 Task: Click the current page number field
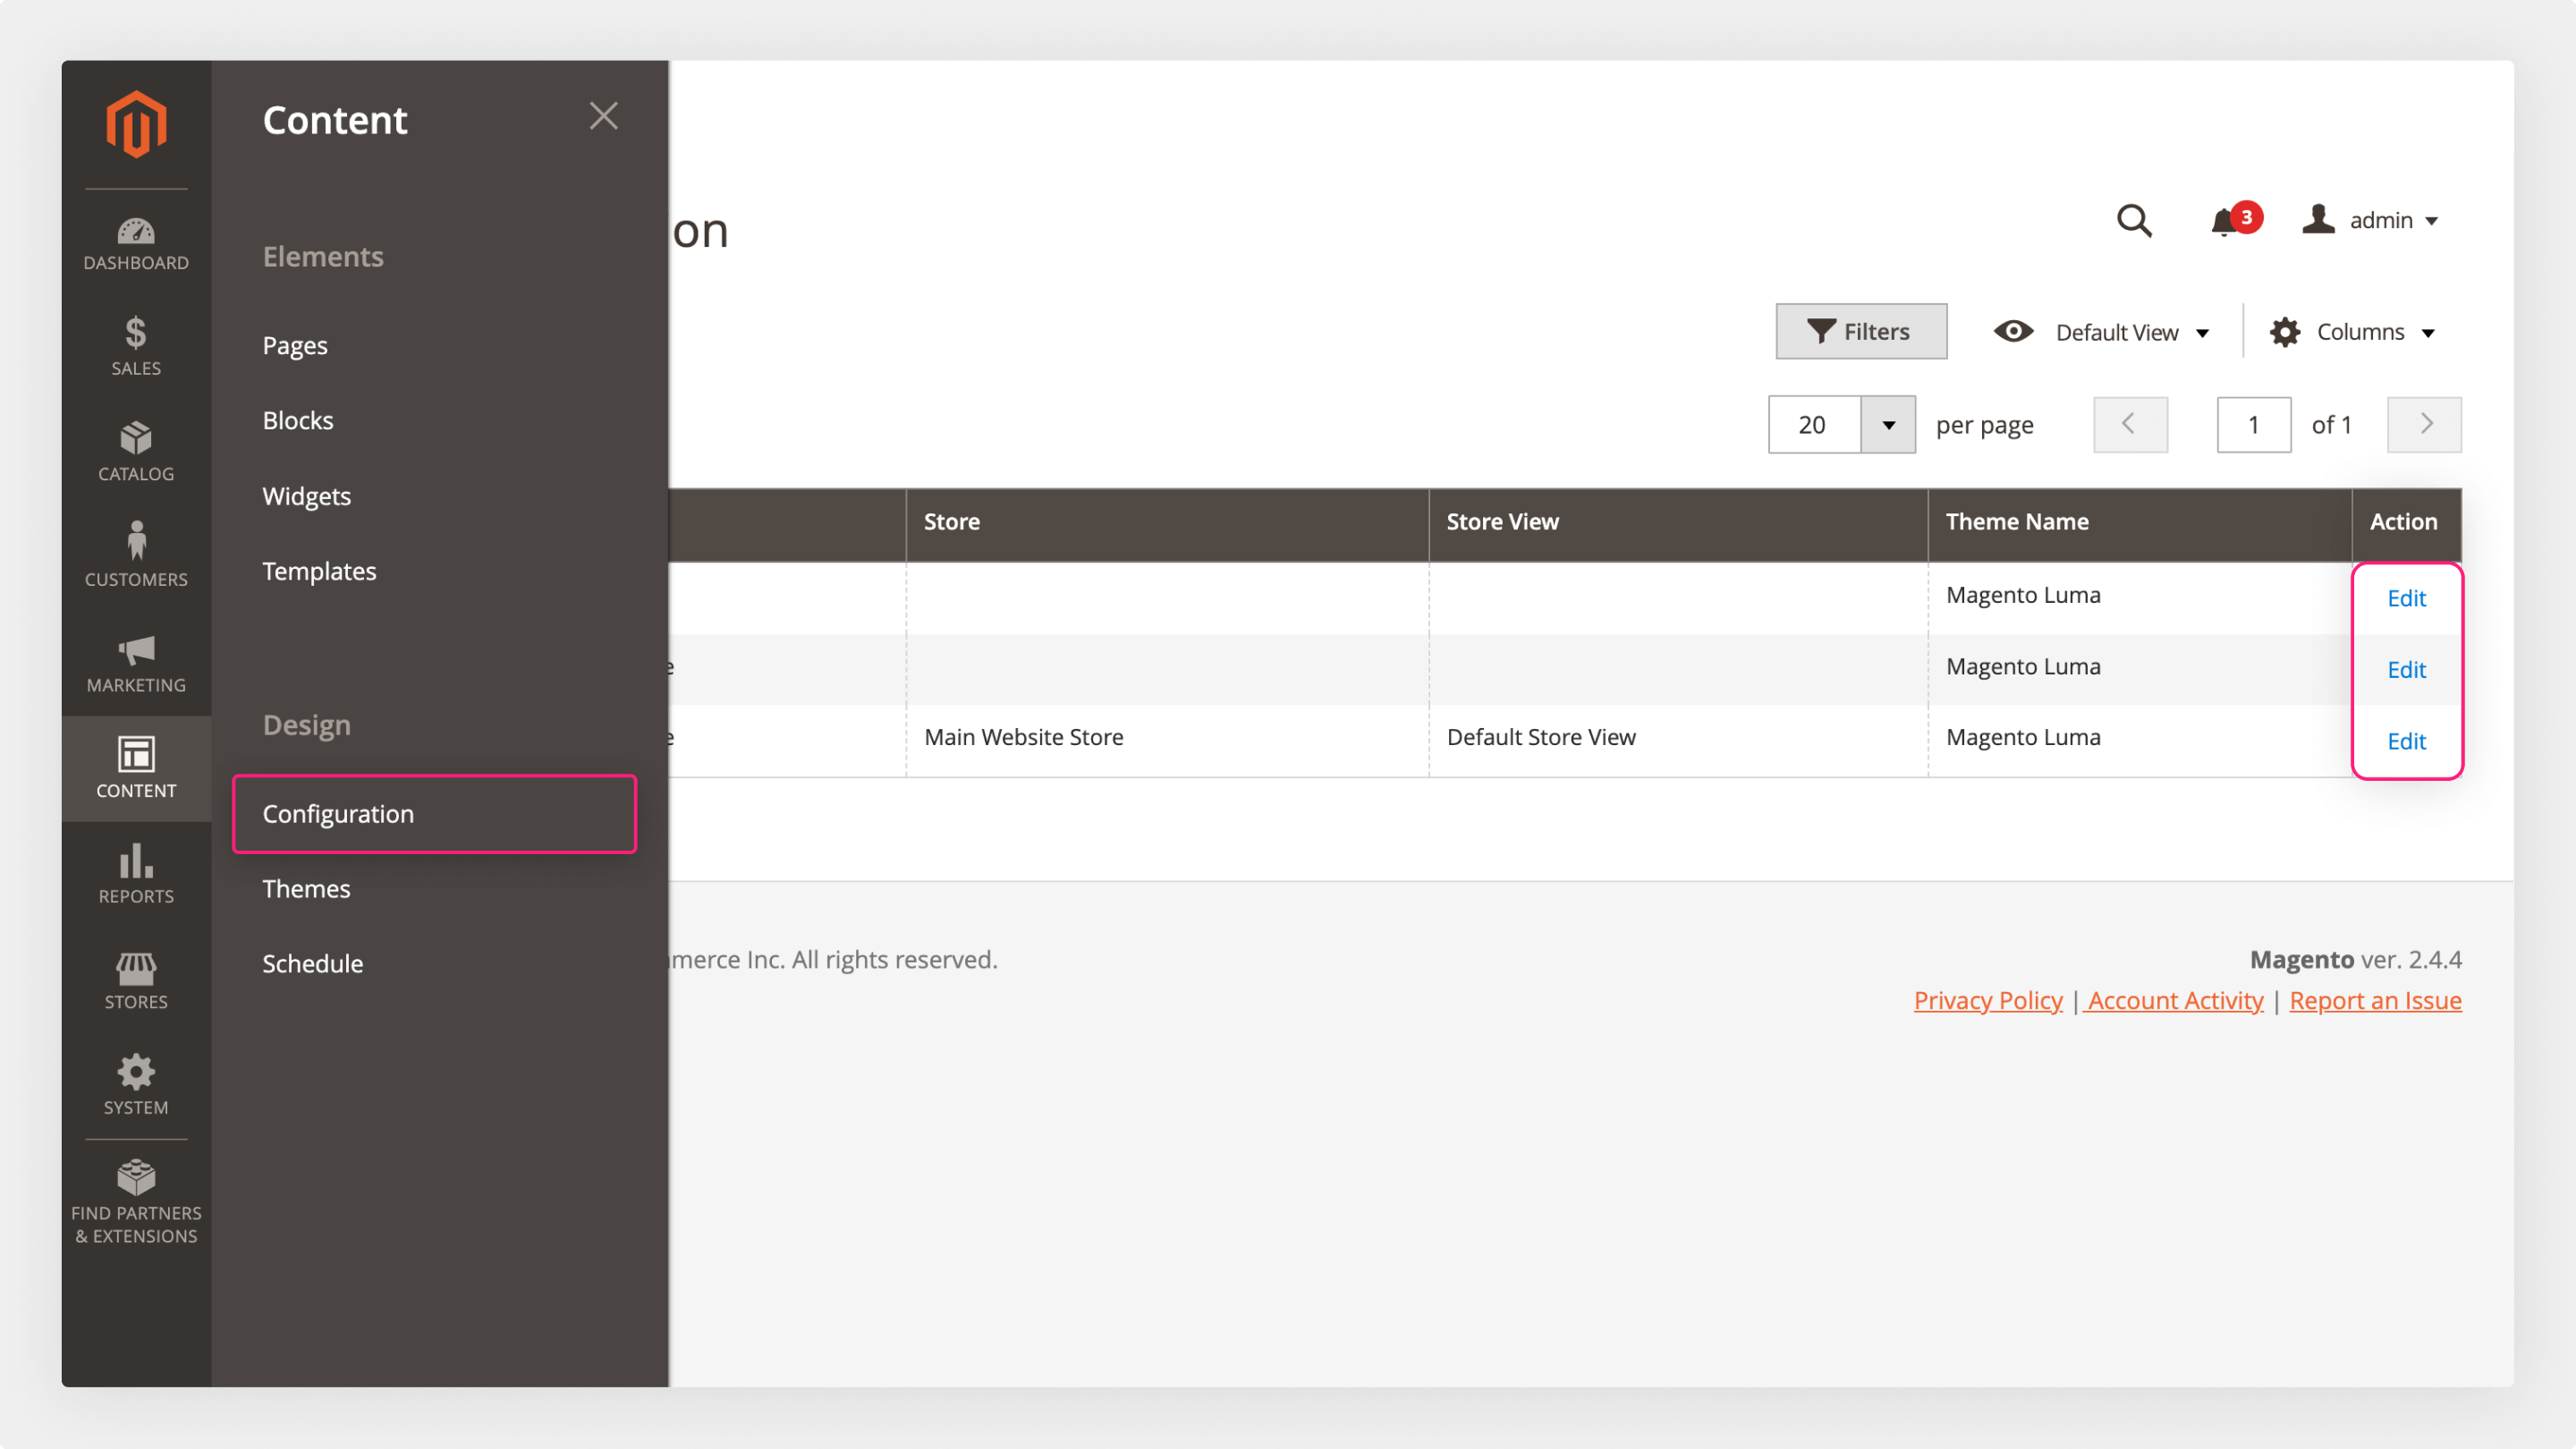(x=2253, y=425)
